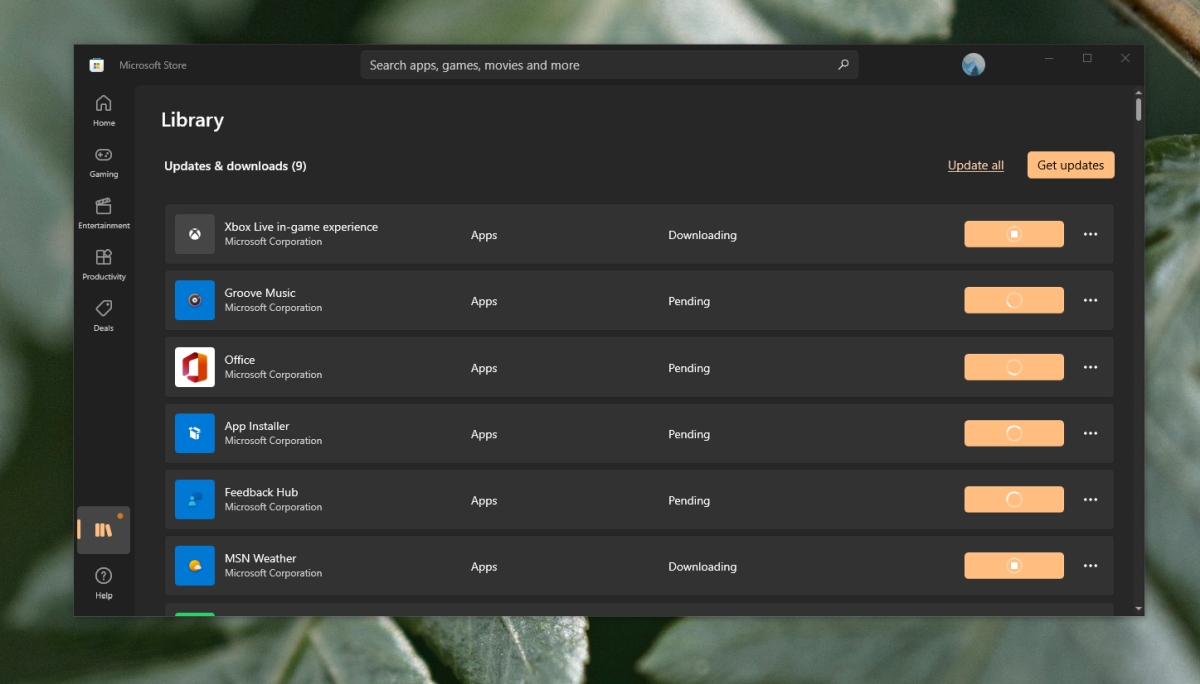Click the App Installer app icon

pos(195,433)
